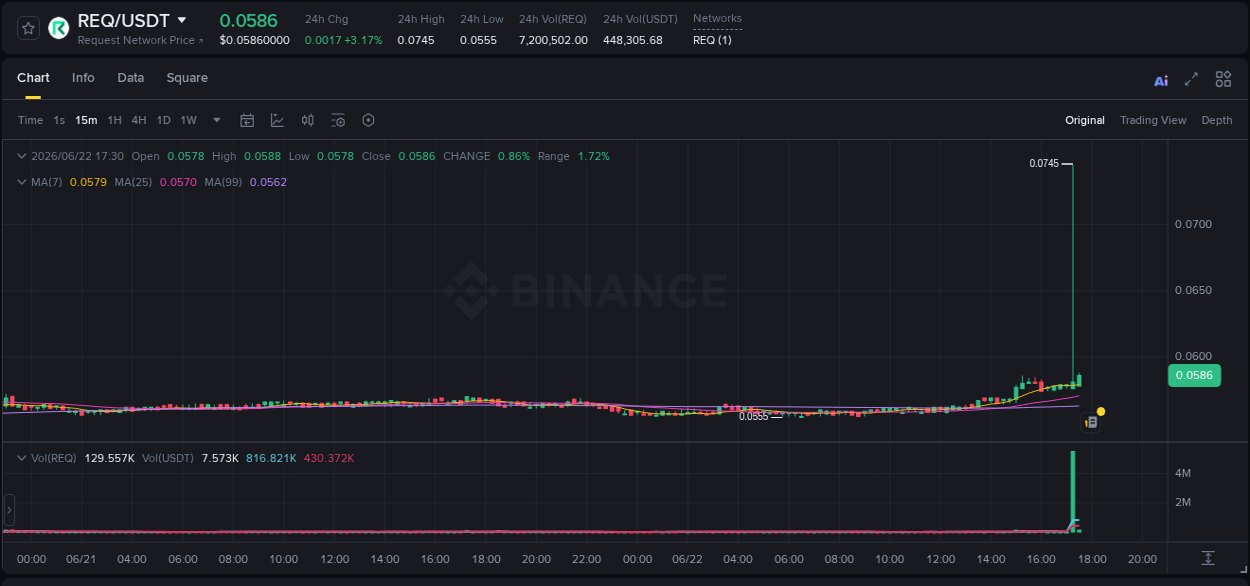Open the news note icon on chart

click(x=1091, y=423)
